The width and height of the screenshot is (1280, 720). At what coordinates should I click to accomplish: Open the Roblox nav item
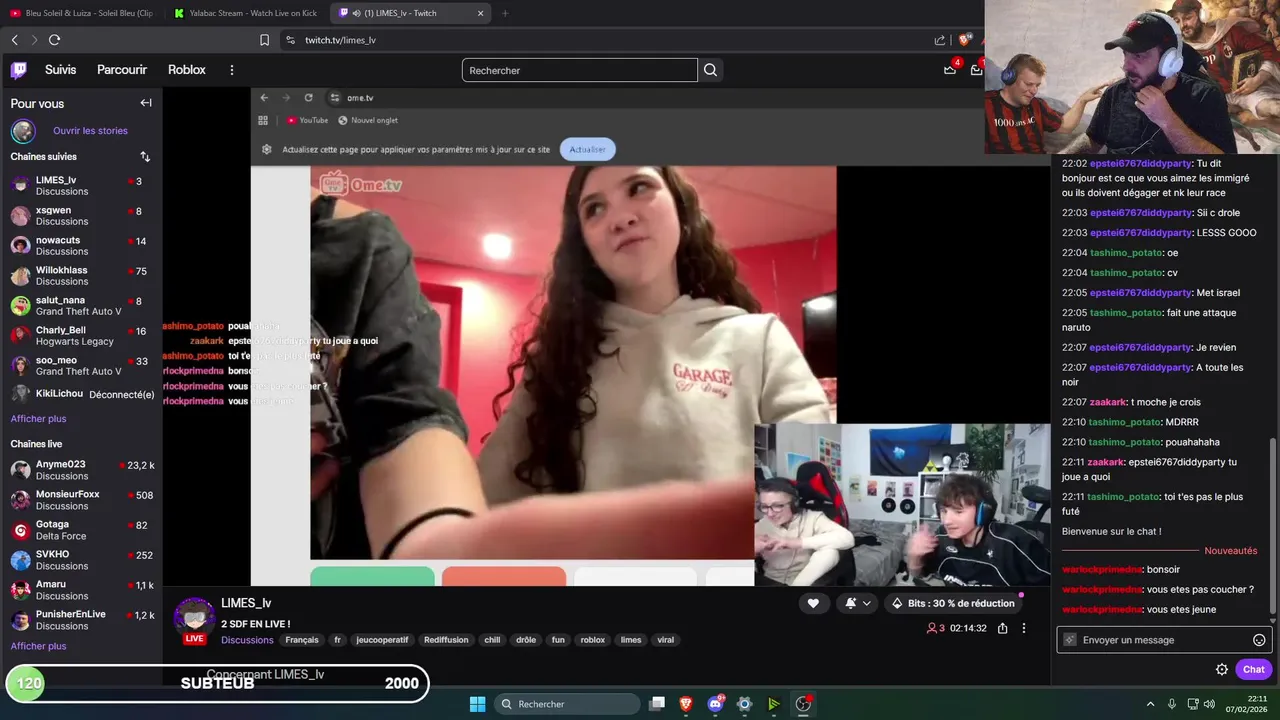click(187, 70)
